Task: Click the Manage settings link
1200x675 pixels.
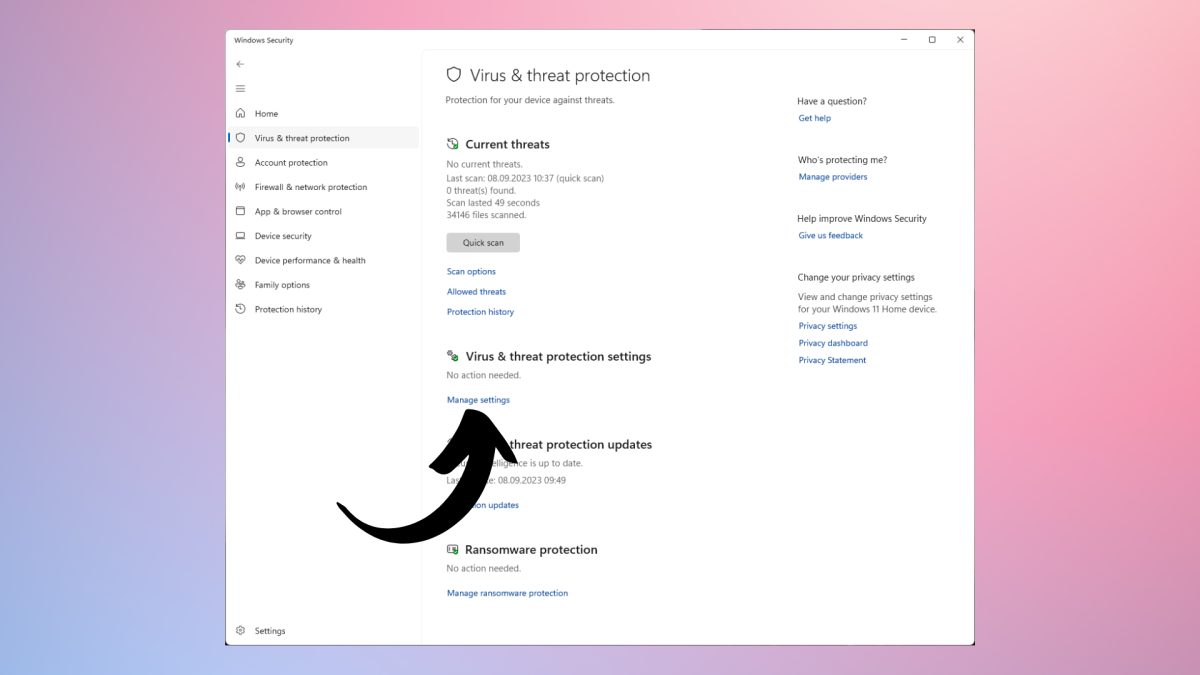Action: (x=478, y=400)
